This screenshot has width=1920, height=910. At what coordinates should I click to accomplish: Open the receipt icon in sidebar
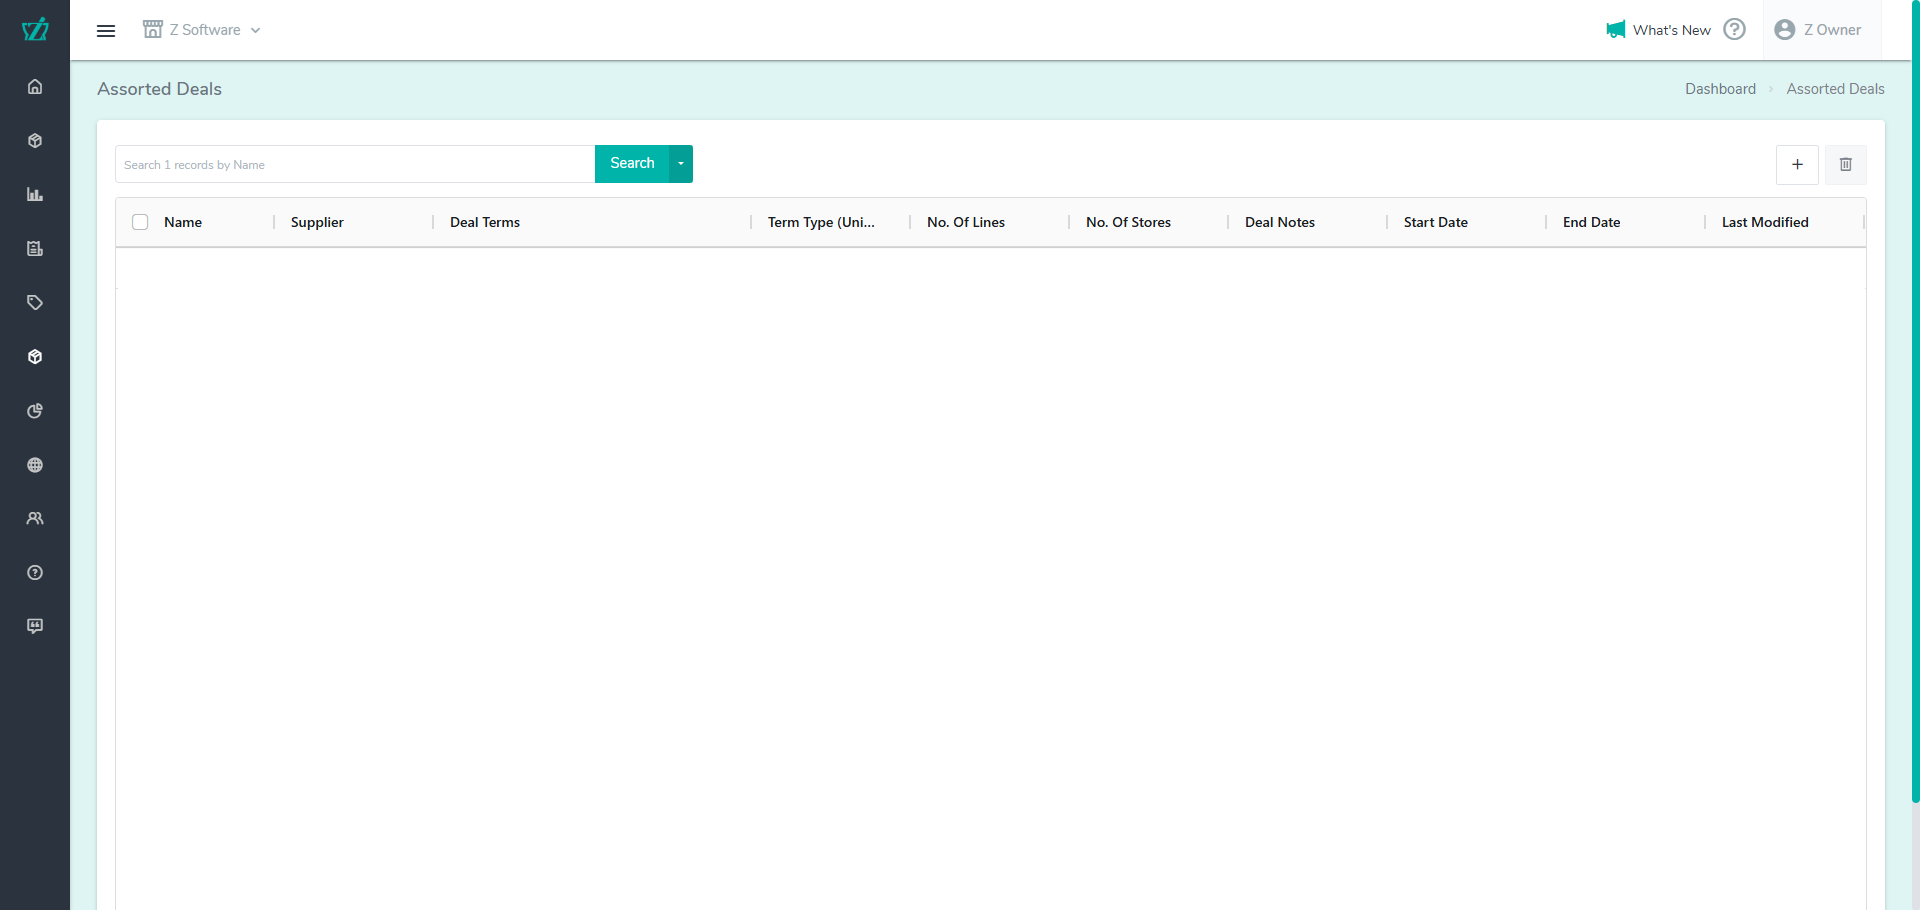click(x=35, y=249)
